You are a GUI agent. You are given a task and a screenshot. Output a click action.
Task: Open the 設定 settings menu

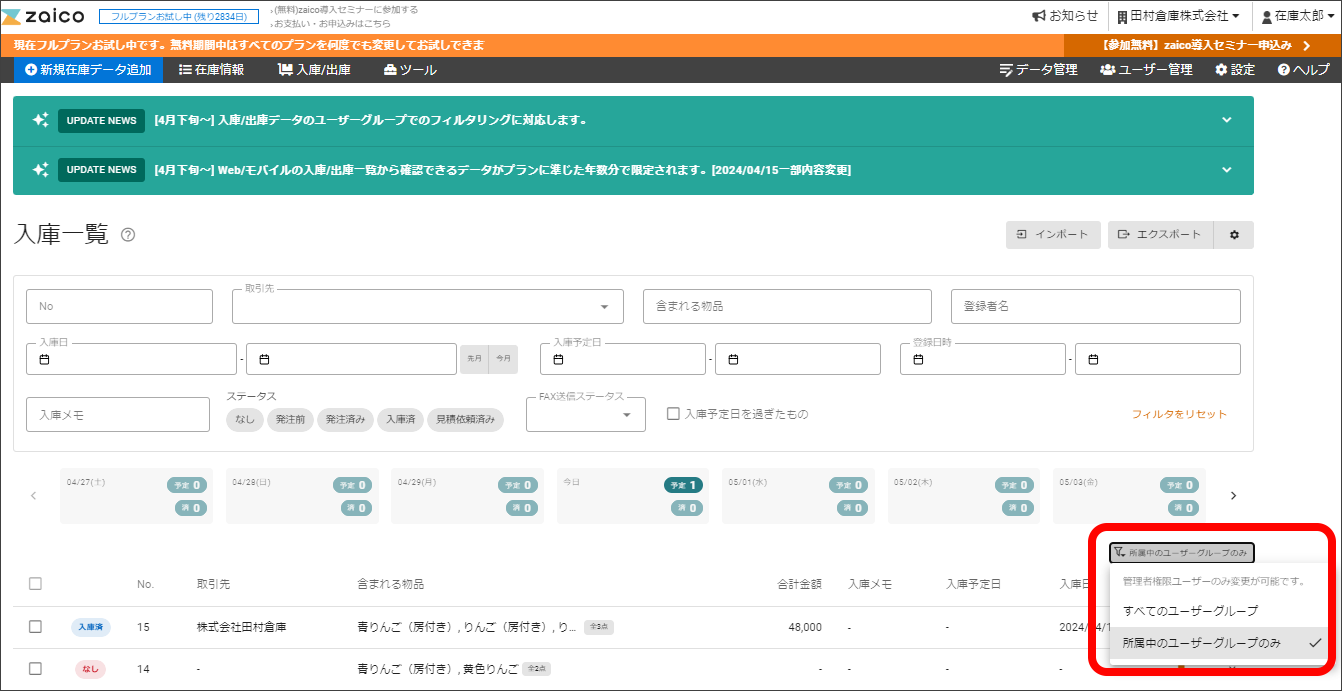pos(1235,70)
